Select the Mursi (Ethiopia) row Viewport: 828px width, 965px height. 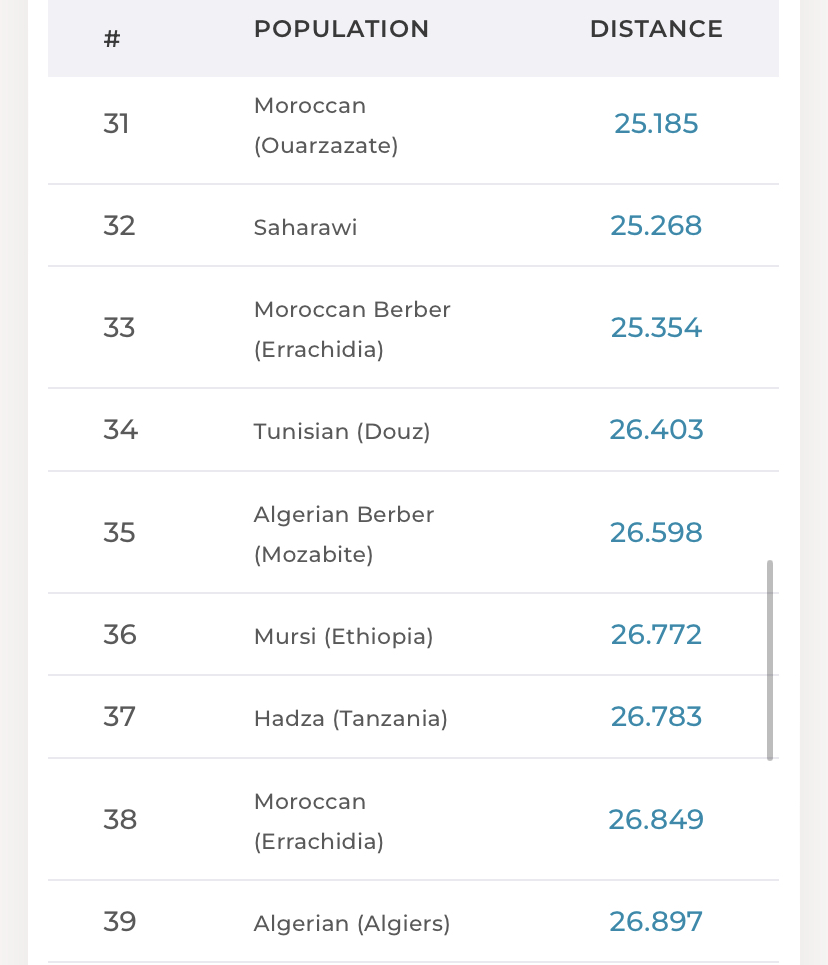point(343,636)
